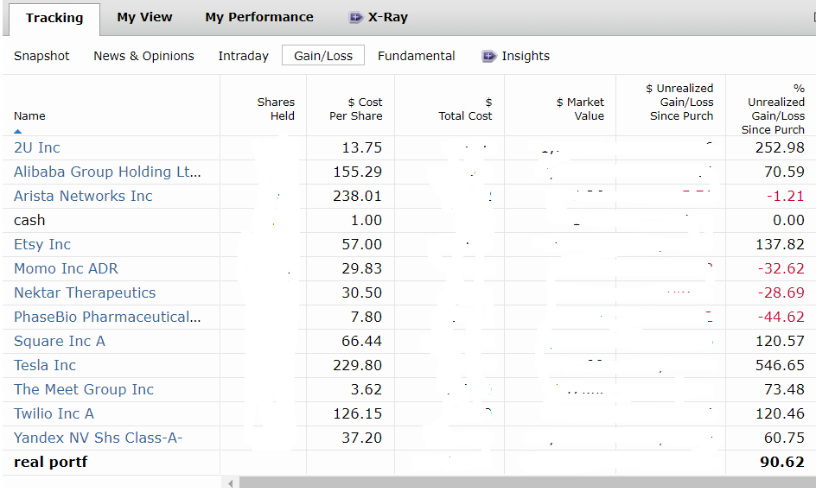Screen dimensions: 817x488
Task: Open the Insights view label
Action: point(526,56)
